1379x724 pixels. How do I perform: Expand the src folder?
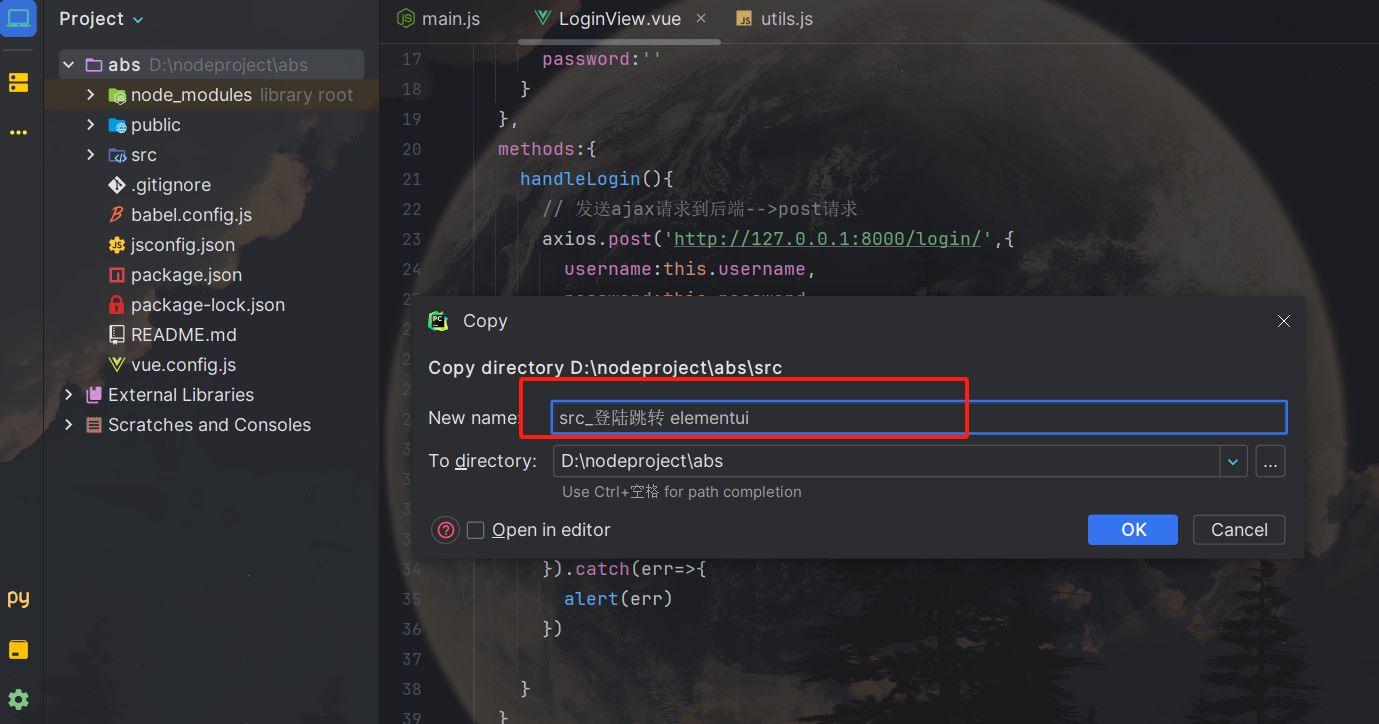(x=90, y=155)
